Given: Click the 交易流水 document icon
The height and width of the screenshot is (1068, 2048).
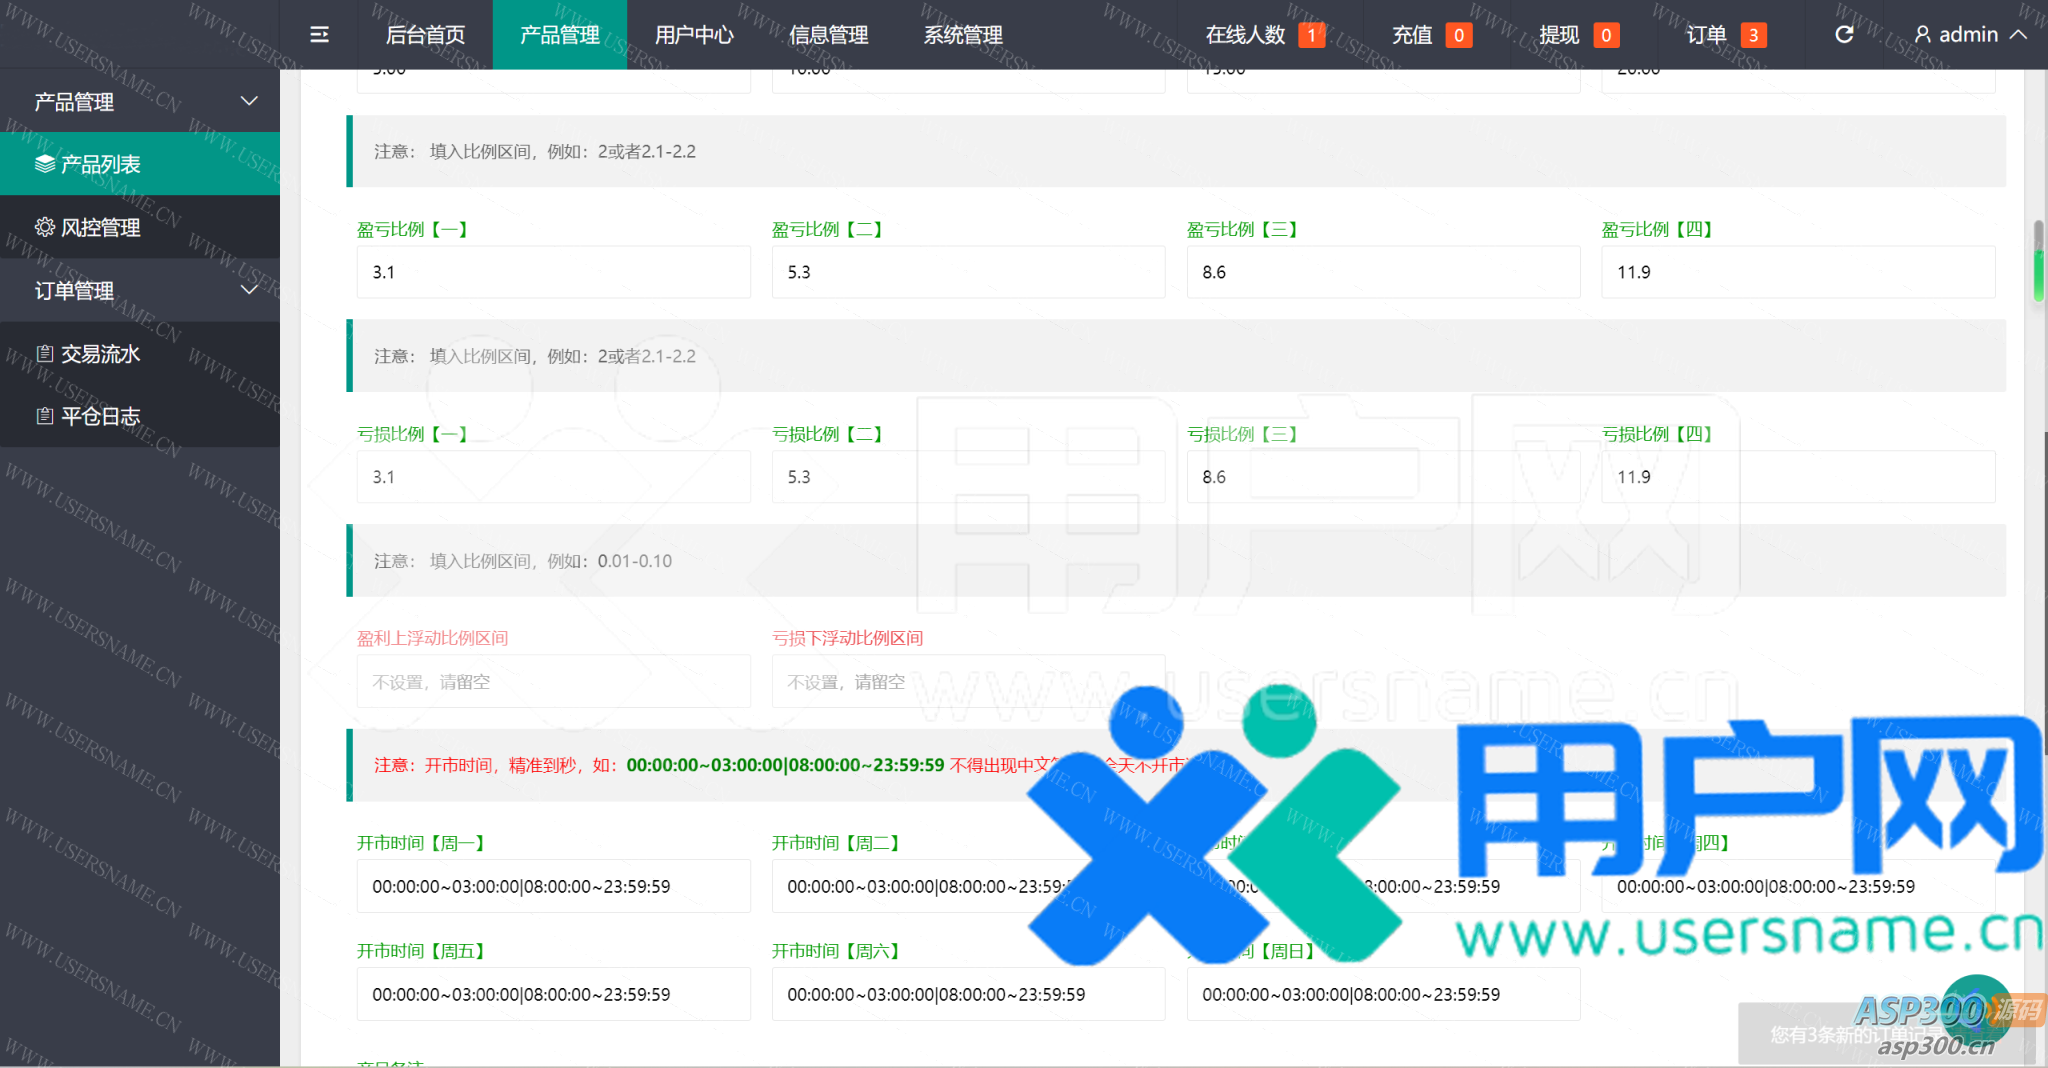Looking at the screenshot, I should coord(45,354).
